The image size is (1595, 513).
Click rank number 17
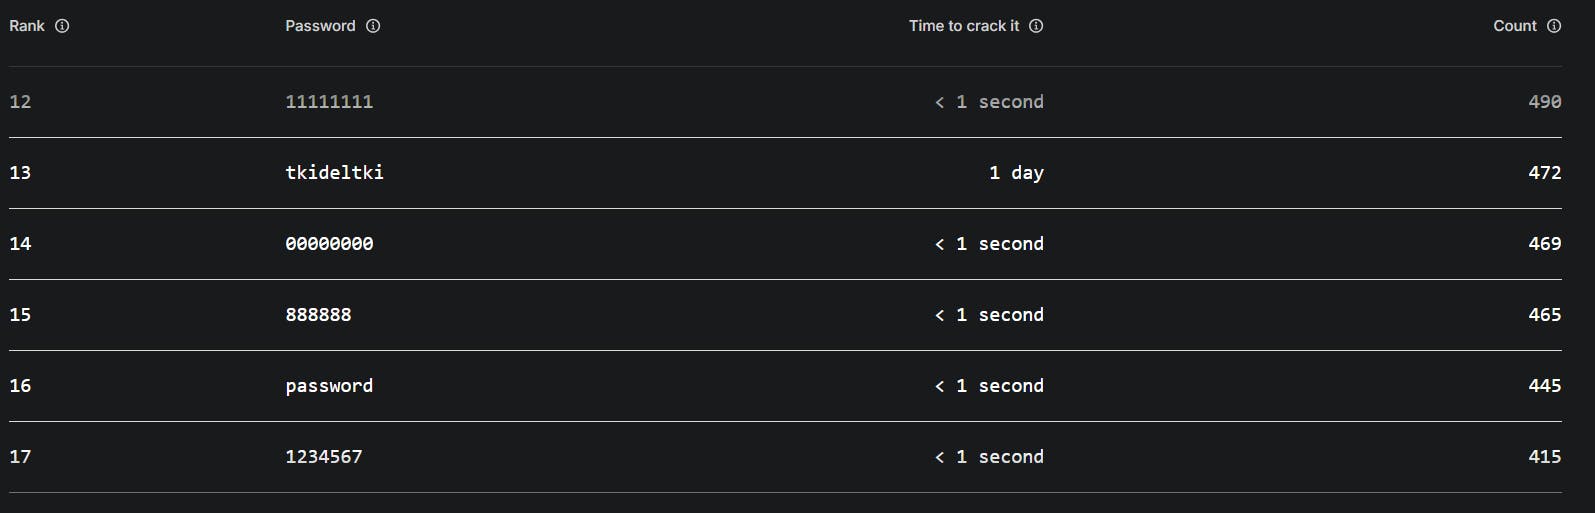click(x=20, y=457)
